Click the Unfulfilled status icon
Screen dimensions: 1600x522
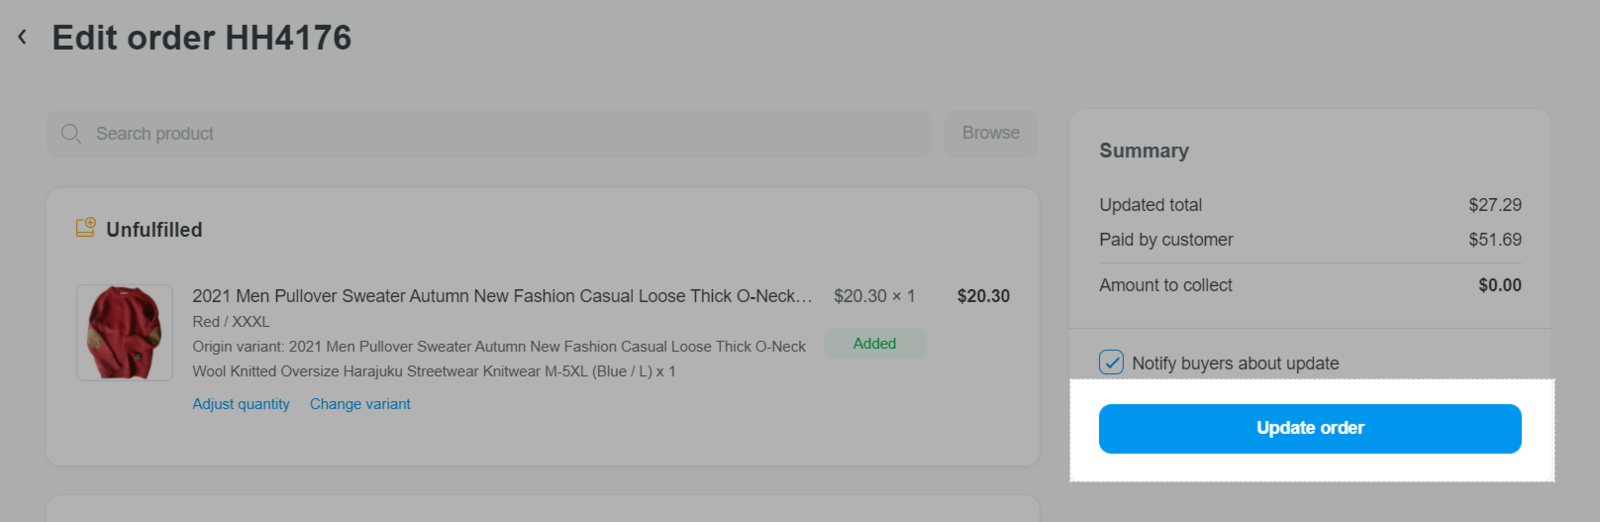click(x=86, y=228)
